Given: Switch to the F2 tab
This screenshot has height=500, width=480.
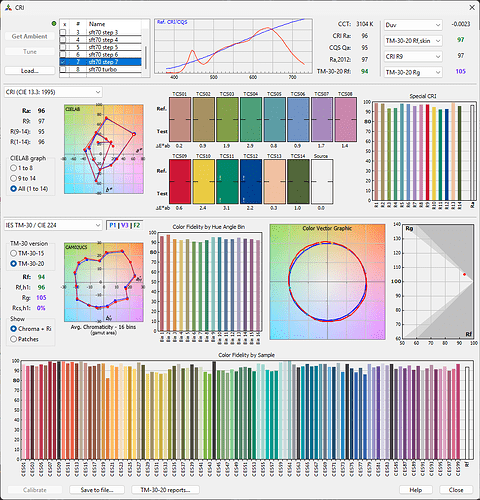Looking at the screenshot, I should 137,225.
